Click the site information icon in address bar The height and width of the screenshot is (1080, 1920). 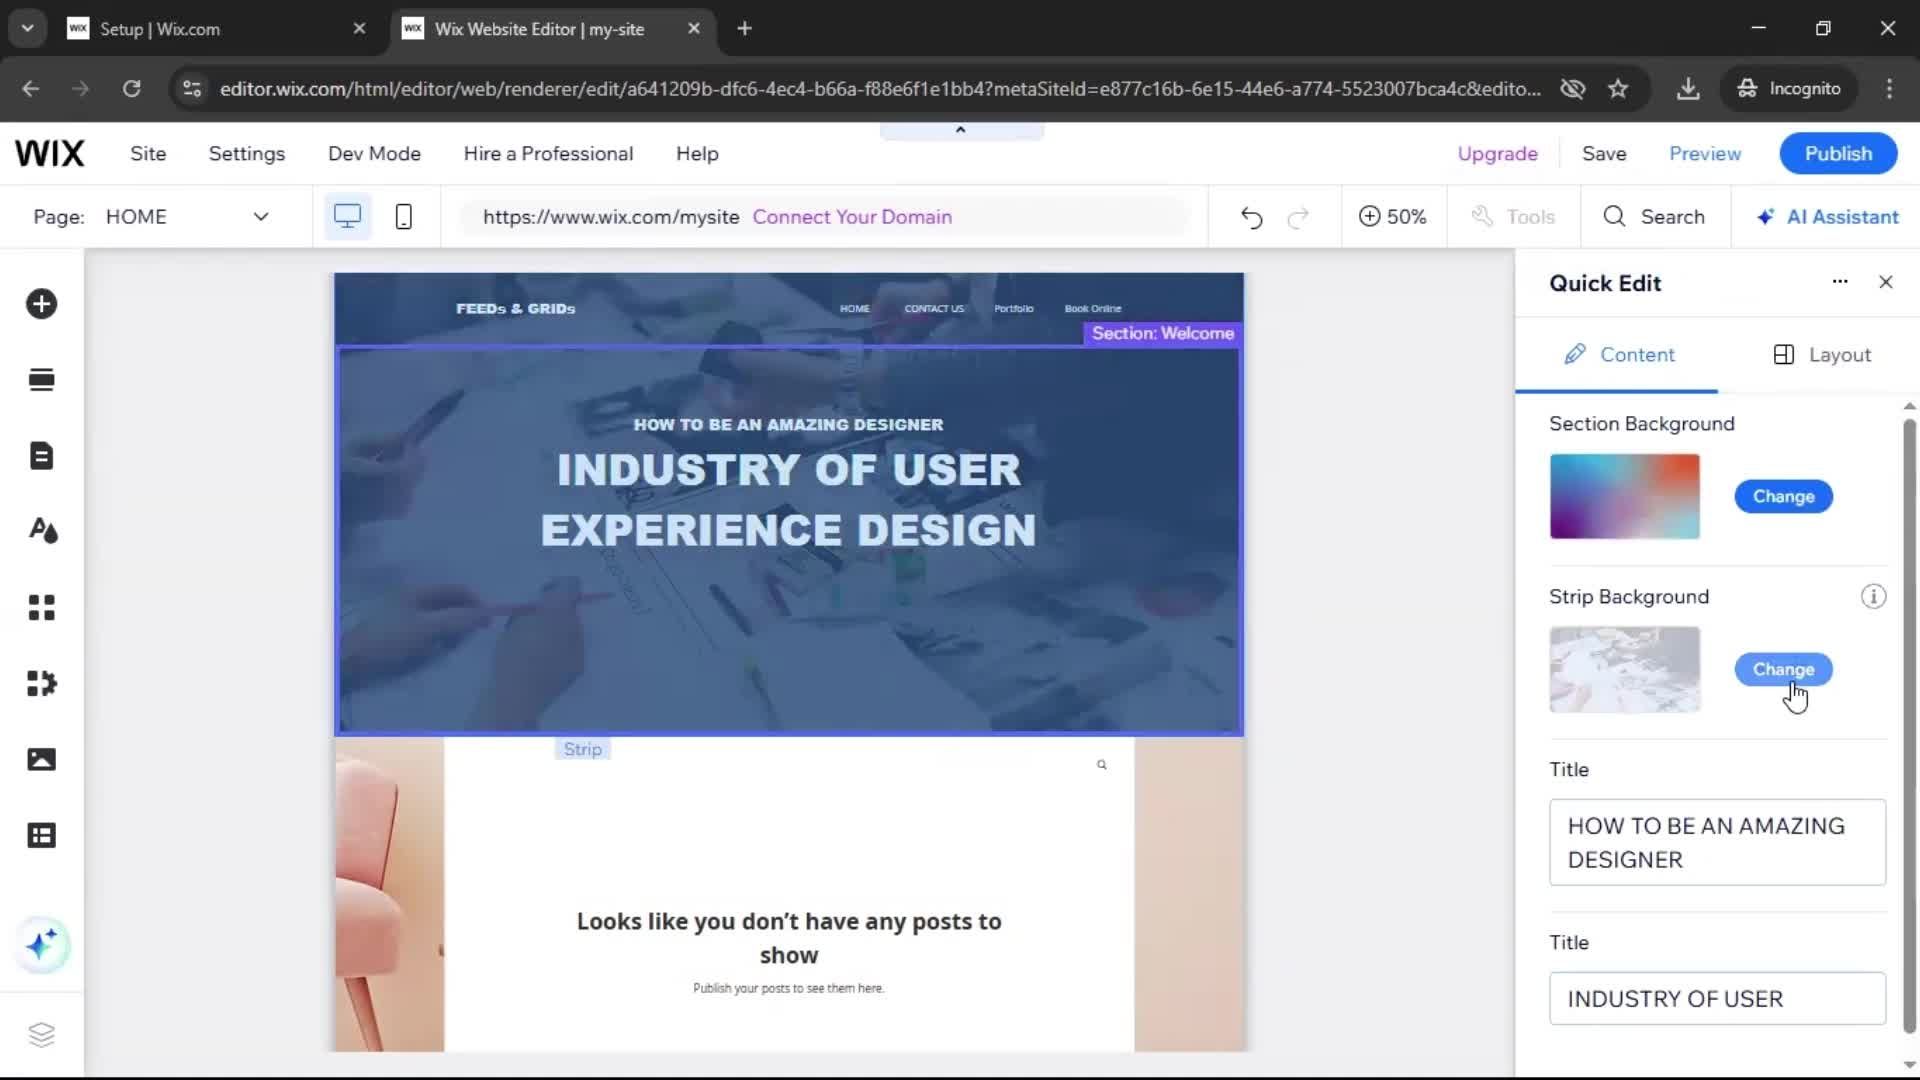coord(191,89)
